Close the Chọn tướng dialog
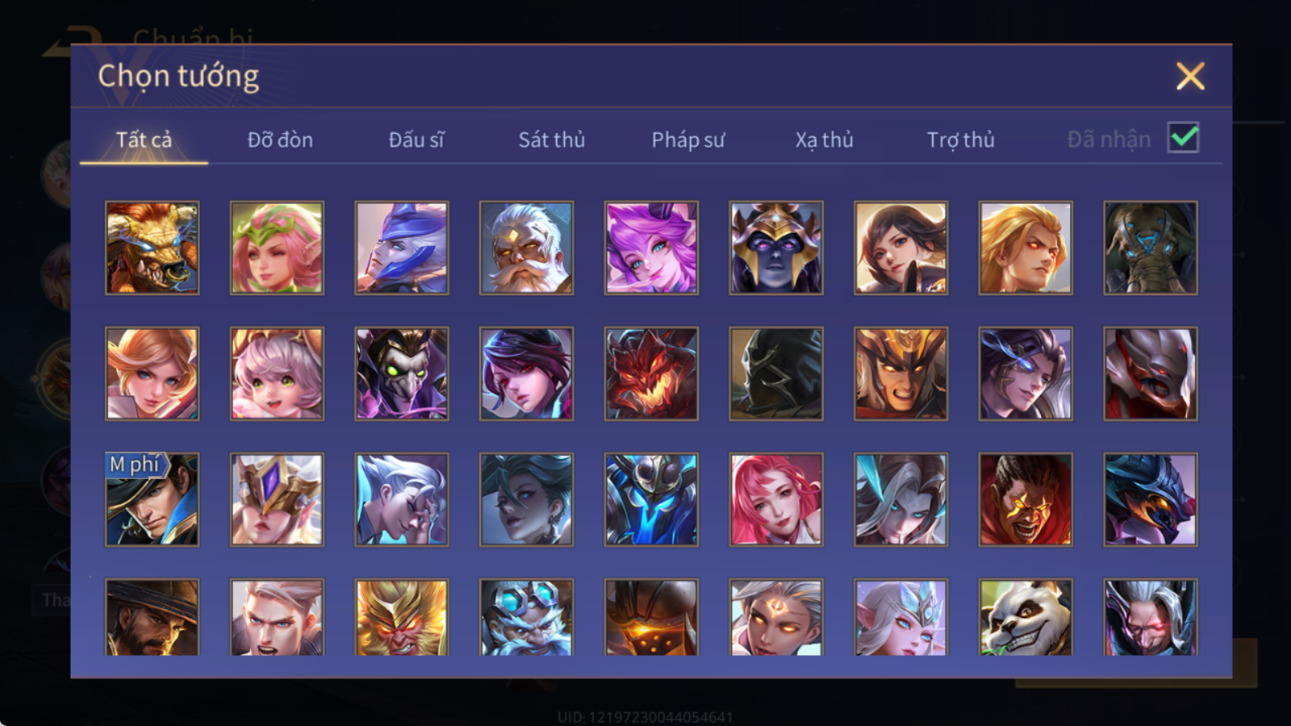 [1190, 76]
